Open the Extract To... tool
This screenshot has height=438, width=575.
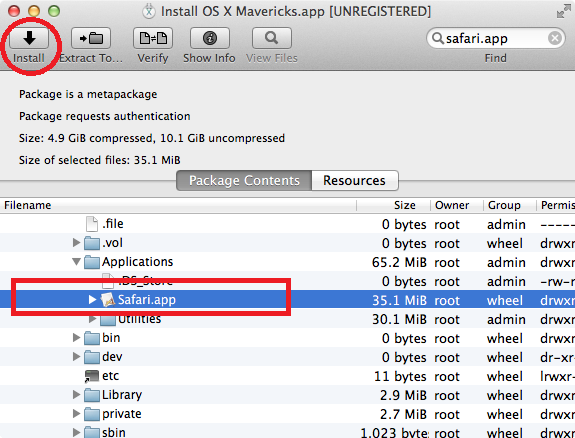pos(91,38)
